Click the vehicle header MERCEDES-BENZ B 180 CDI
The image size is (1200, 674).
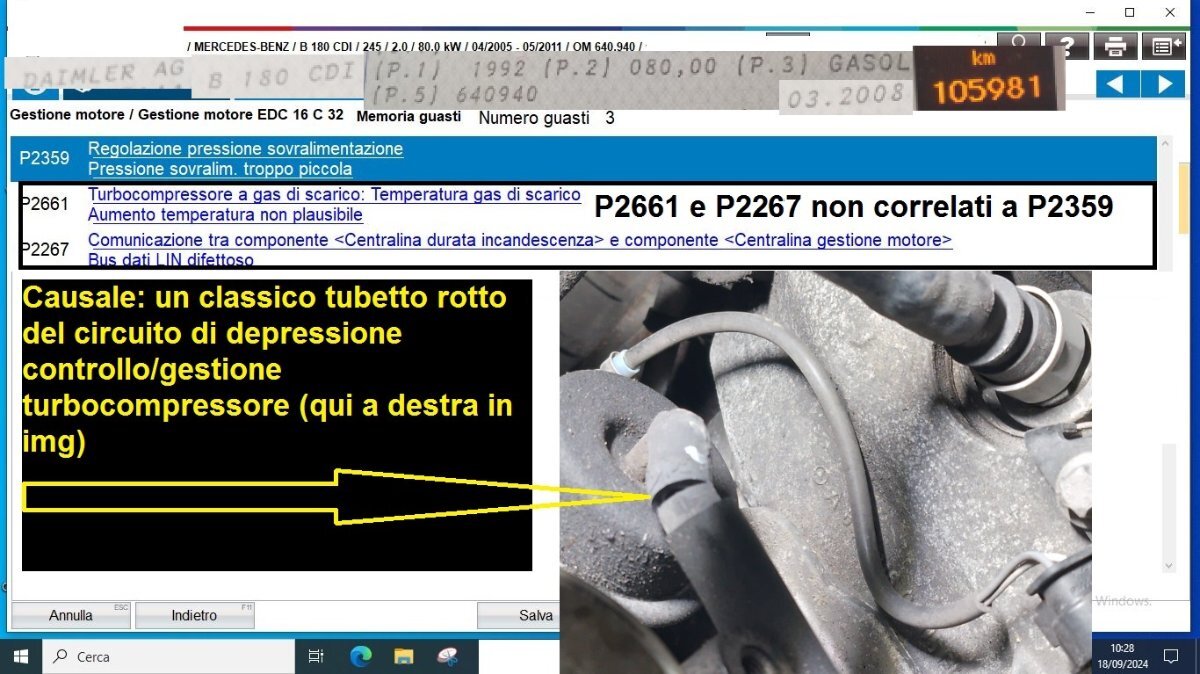417,46
